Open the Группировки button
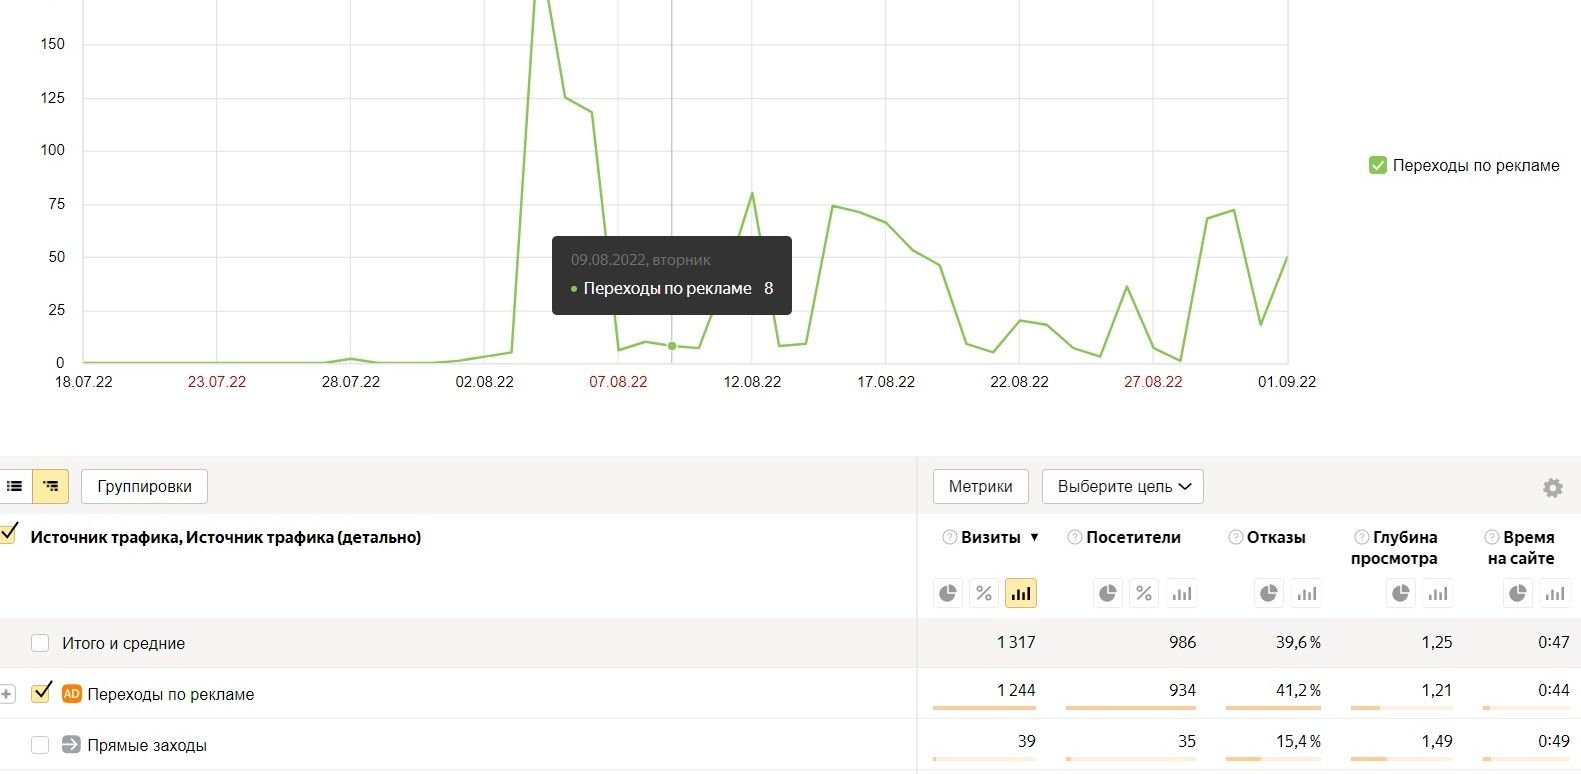 [144, 486]
